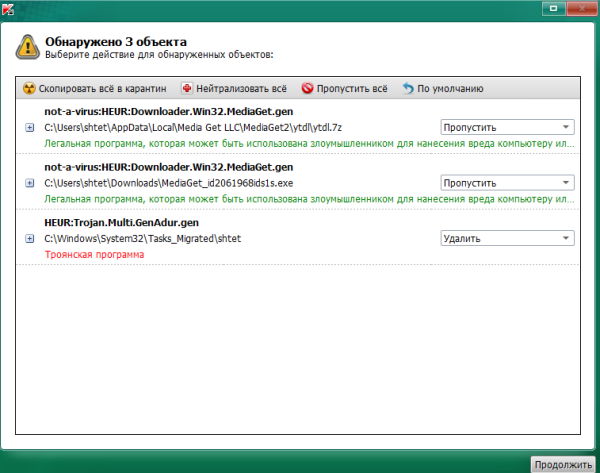Expand details for MediaGet_id2061968ids1s.exe entry
The image size is (600, 473).
pos(29,183)
